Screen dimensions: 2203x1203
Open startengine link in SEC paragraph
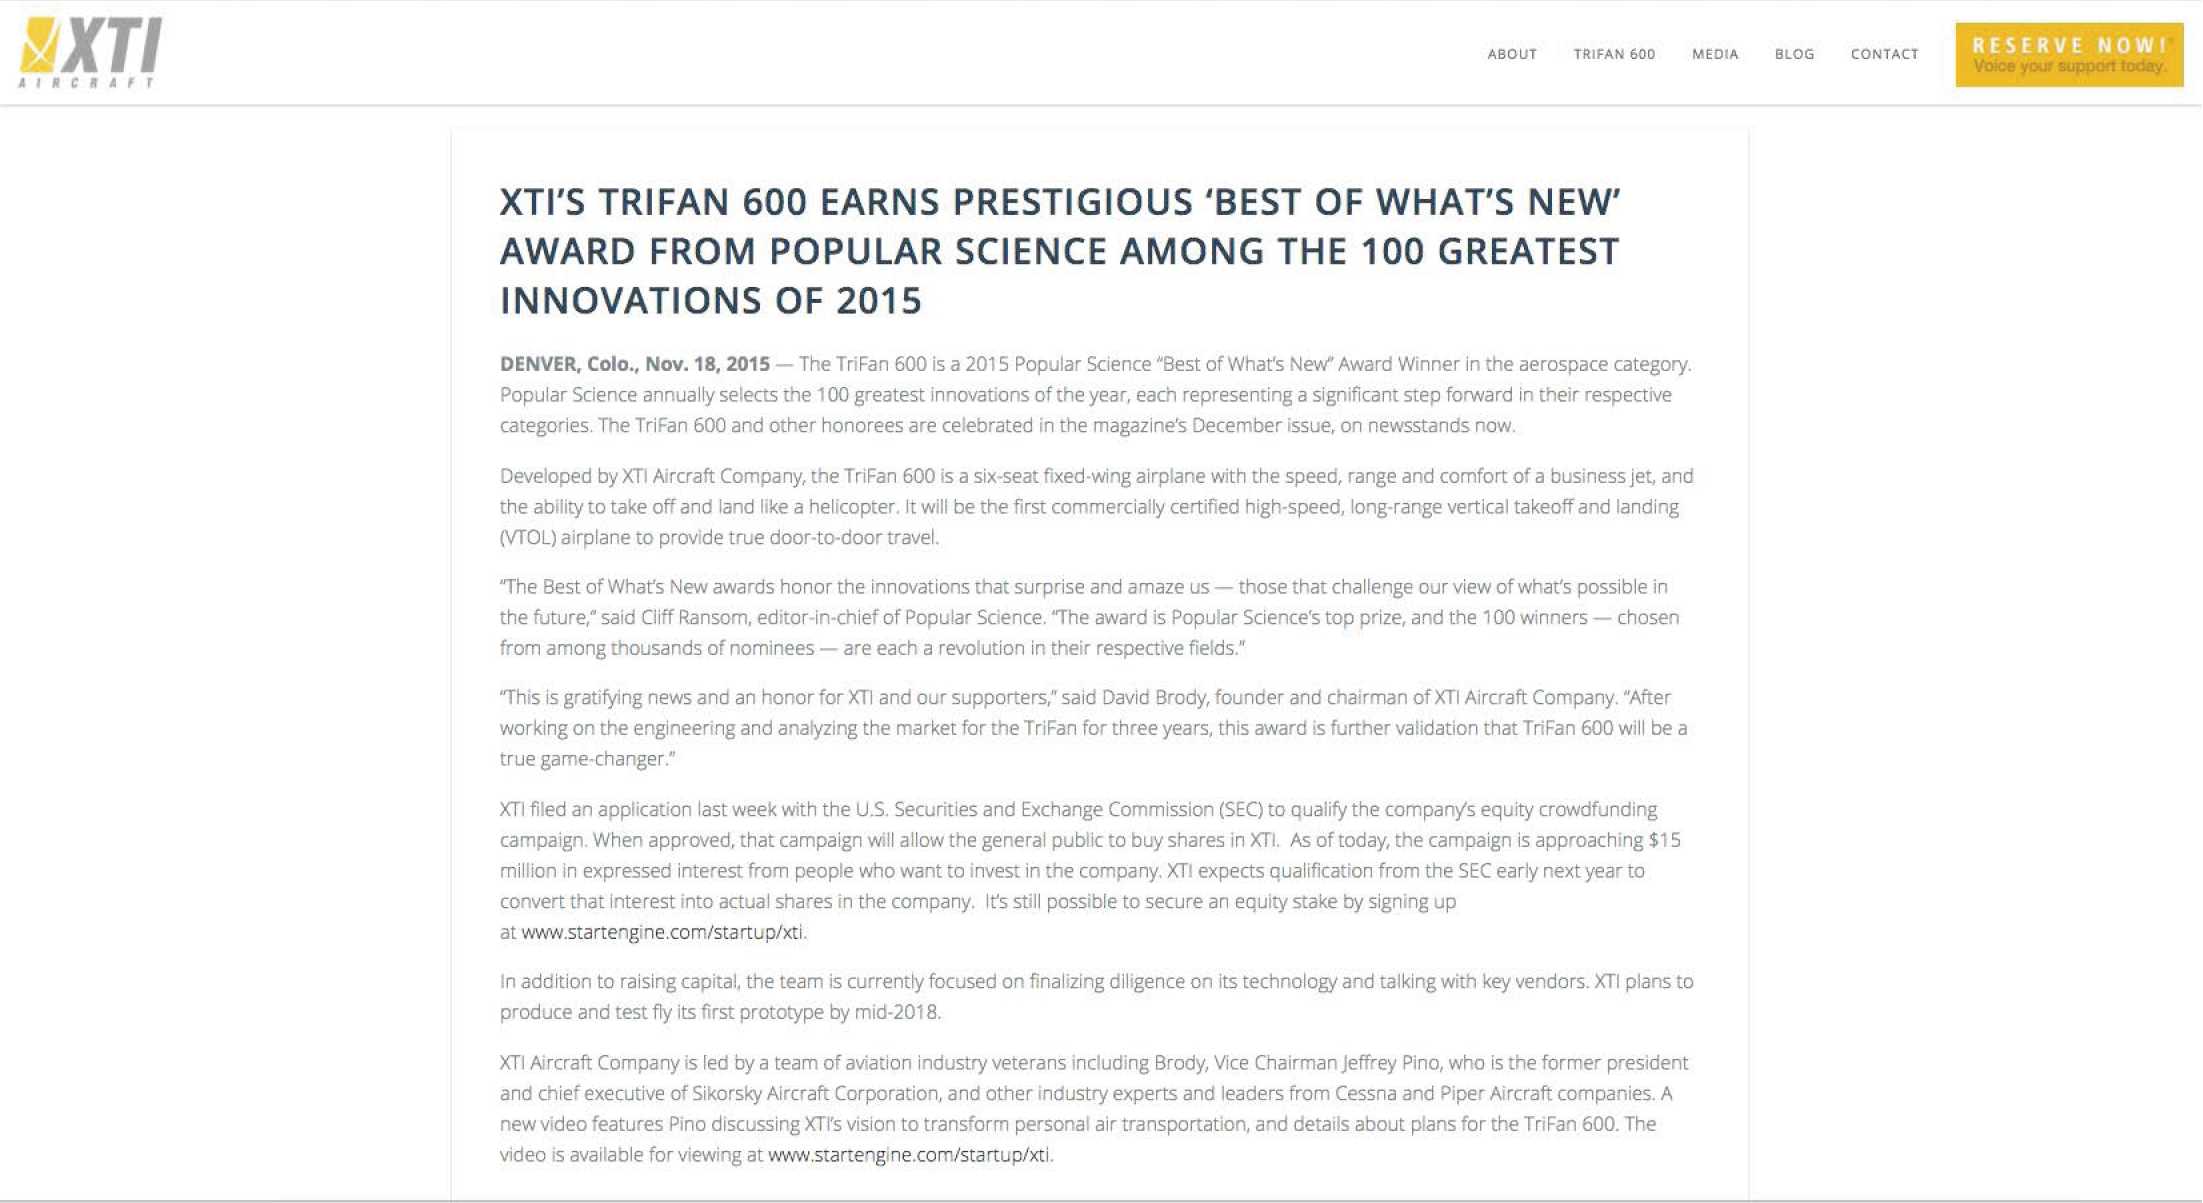[662, 932]
